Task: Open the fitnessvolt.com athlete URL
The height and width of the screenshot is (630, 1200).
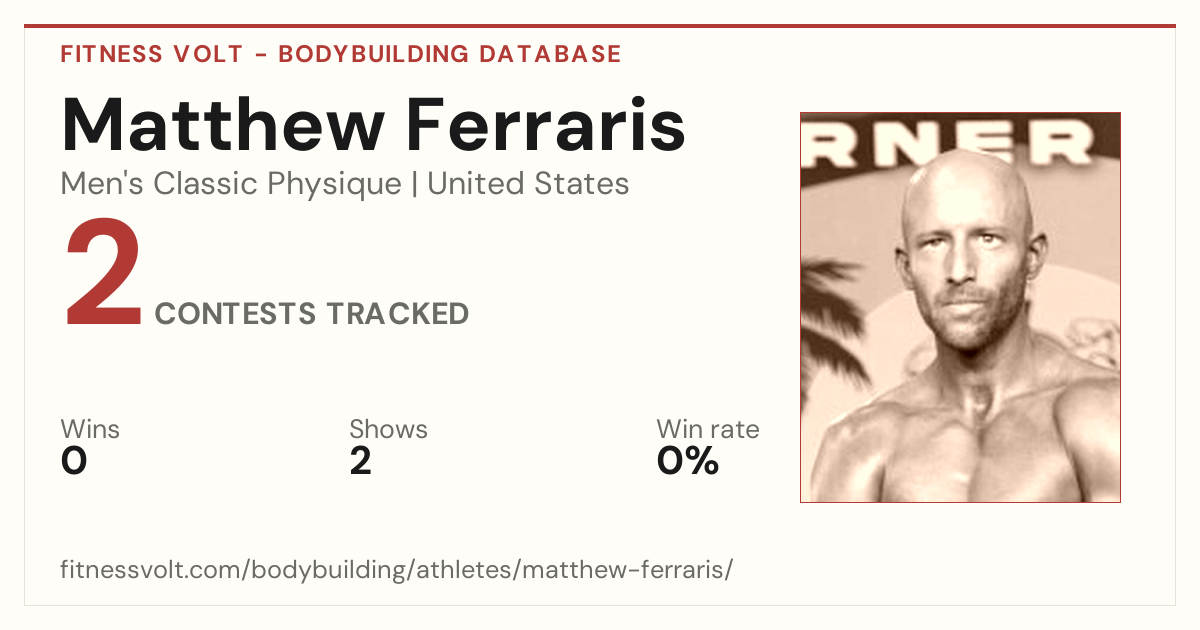Action: (x=397, y=571)
